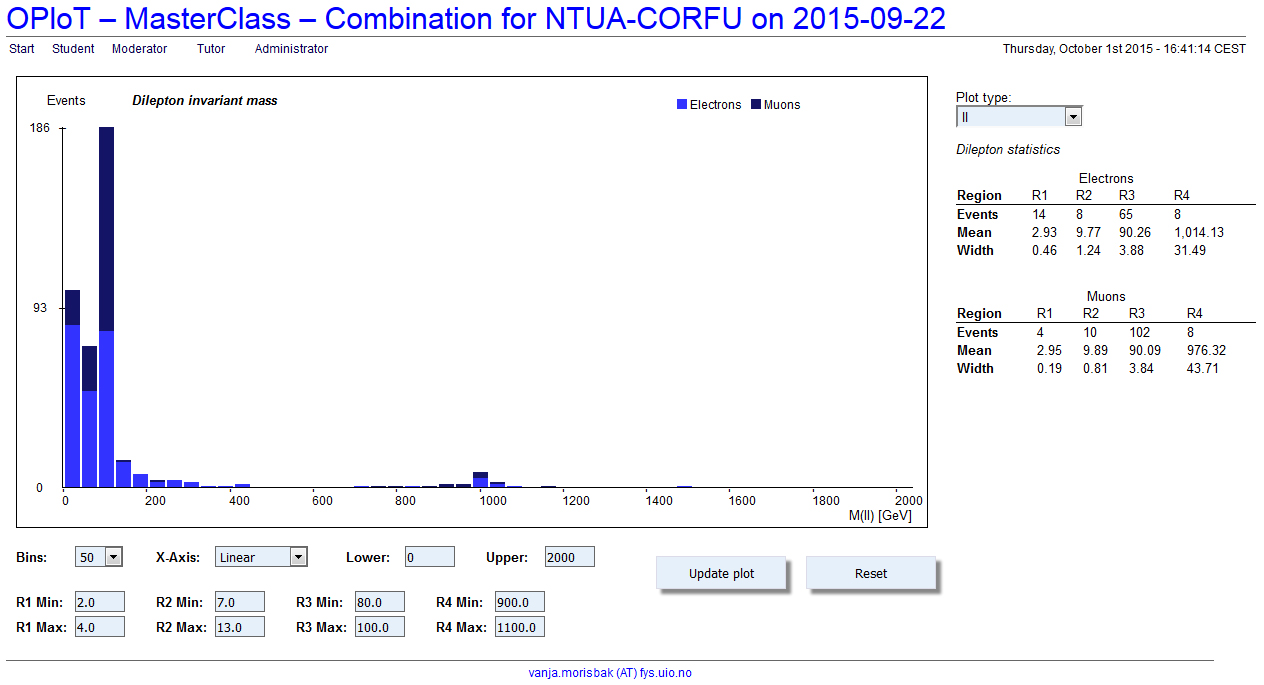Click the M(ll) [GeV] axis label
The image size is (1264, 685).
coord(880,515)
